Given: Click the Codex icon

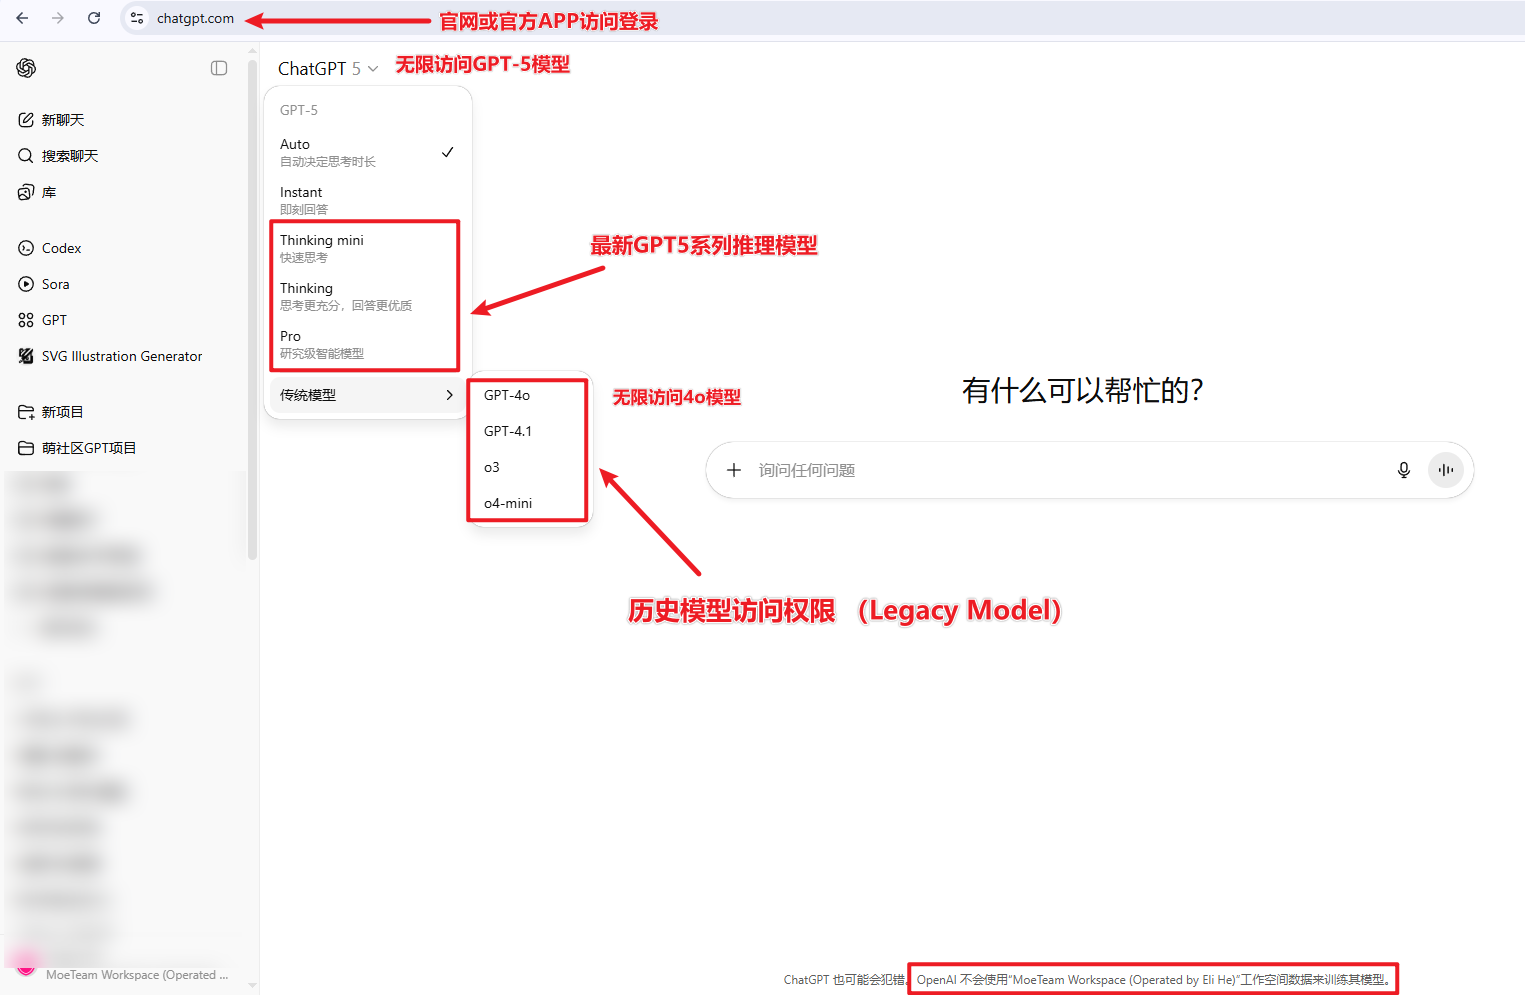Looking at the screenshot, I should (26, 248).
